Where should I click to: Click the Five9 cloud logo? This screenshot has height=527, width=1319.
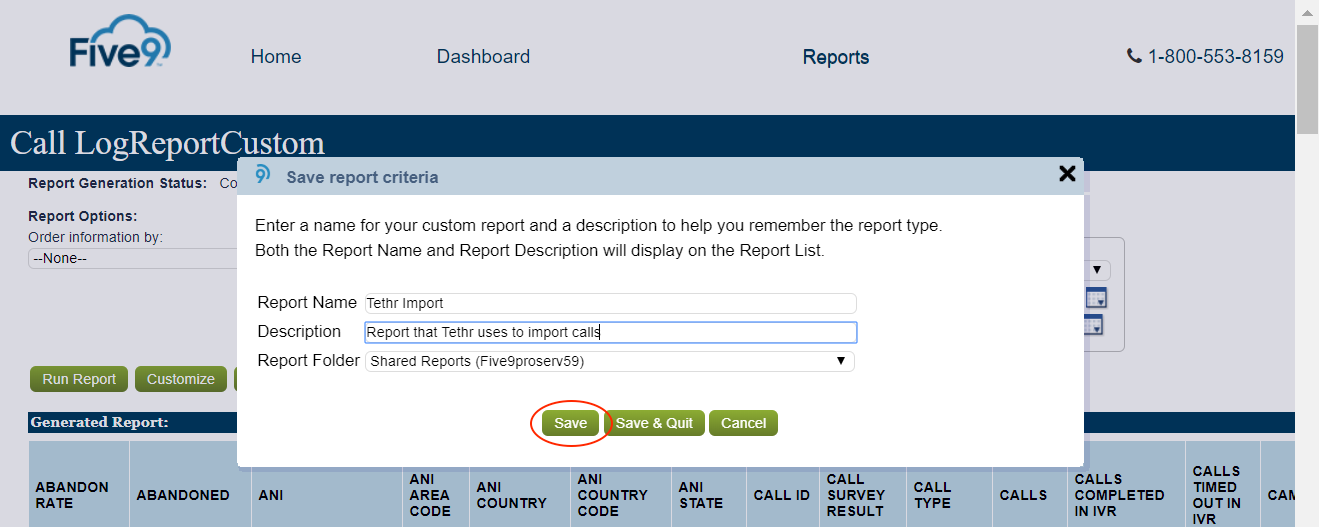pos(120,41)
